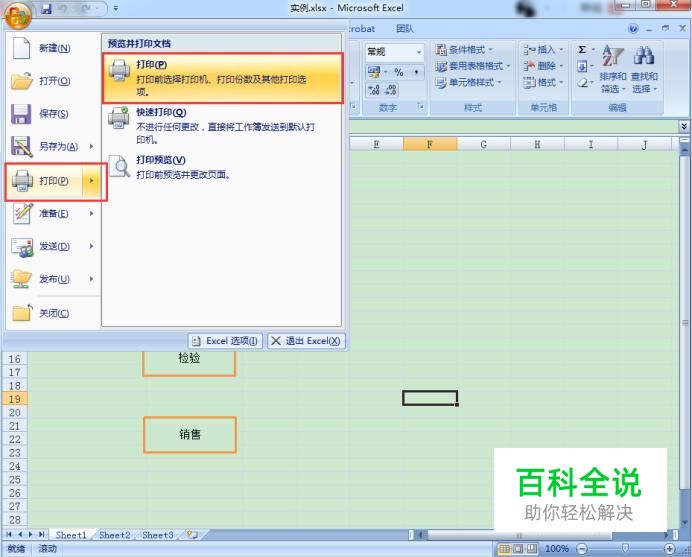
Task: Click the Save icon in quick access toolbar
Action: pos(46,8)
